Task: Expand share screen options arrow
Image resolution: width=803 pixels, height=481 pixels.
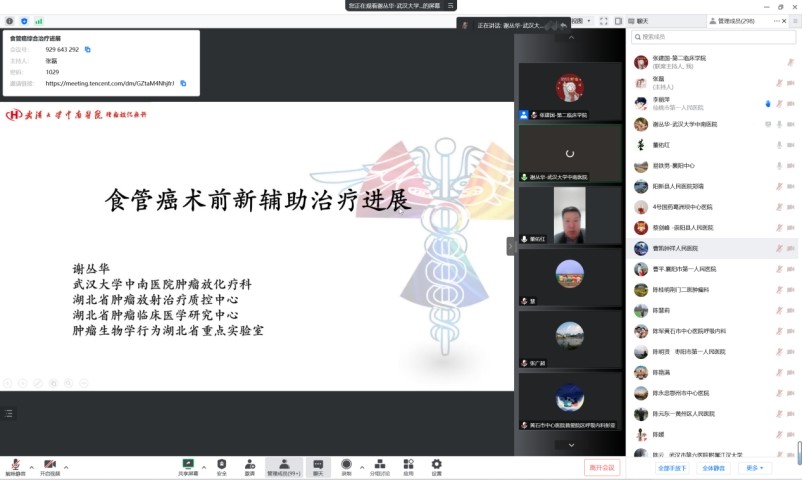Action: [204, 467]
